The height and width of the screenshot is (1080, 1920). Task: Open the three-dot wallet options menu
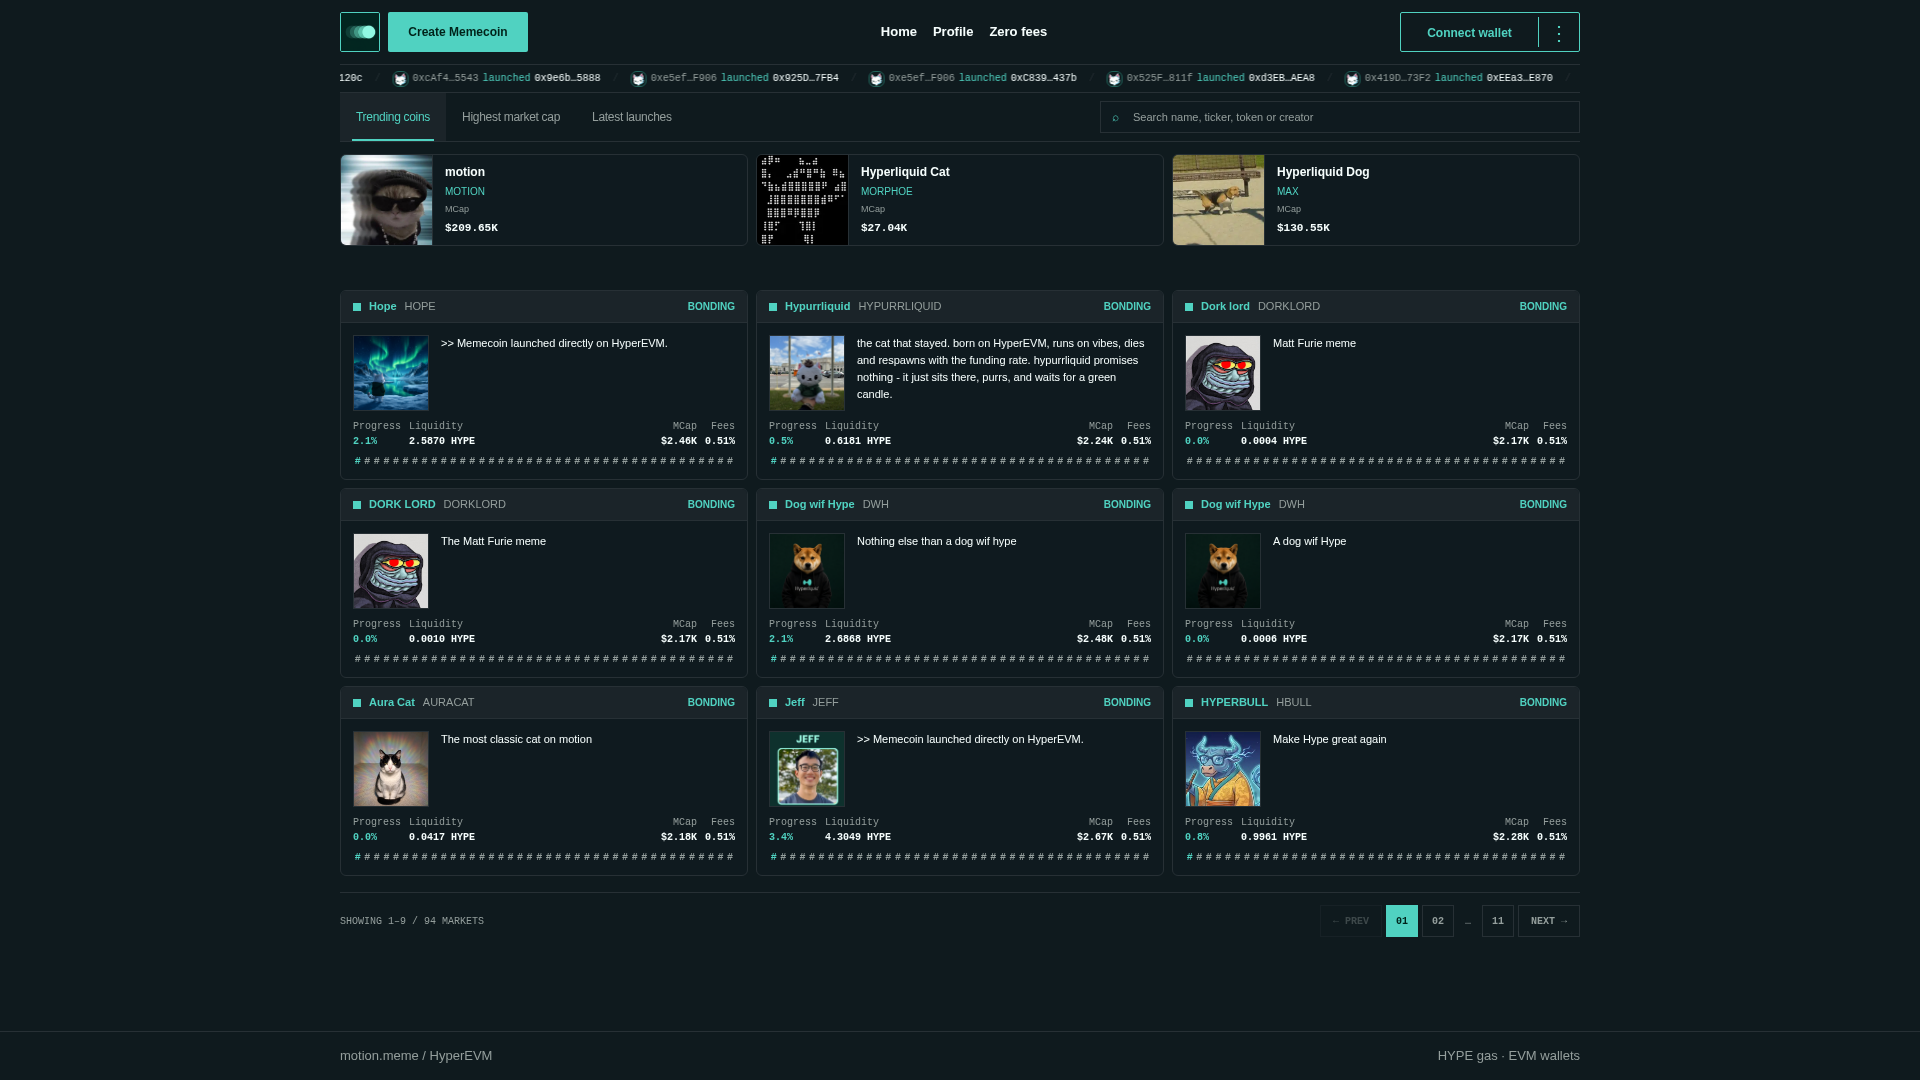tap(1559, 32)
